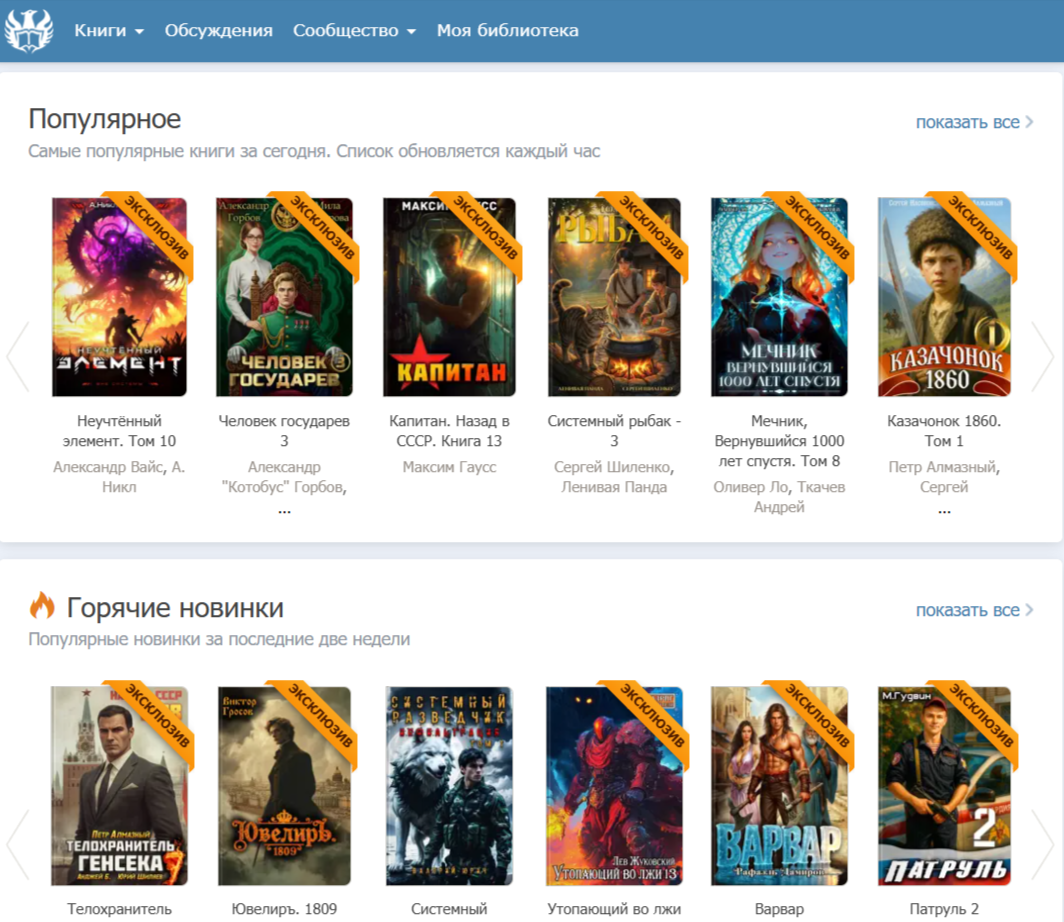Screen dimensions: 1064x922
Task: Click the flame icon beside Горячие новинки
Action: [x=41, y=606]
